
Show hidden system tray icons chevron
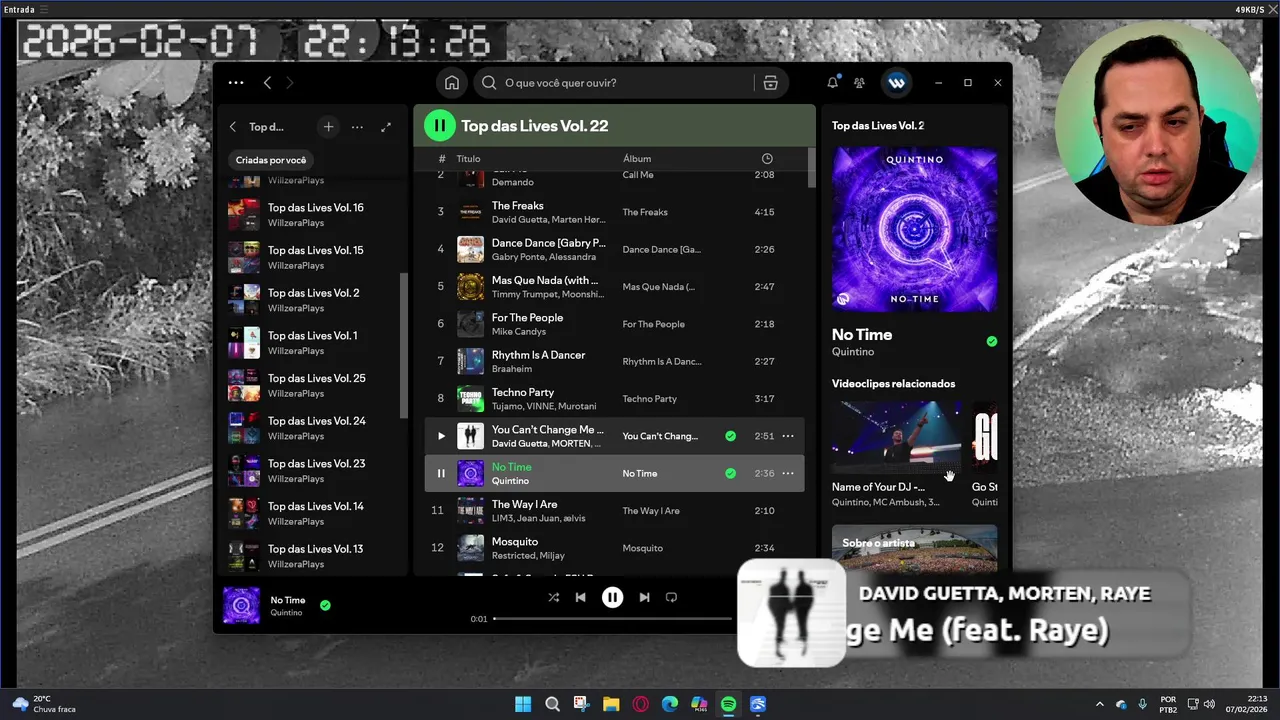pos(1100,704)
